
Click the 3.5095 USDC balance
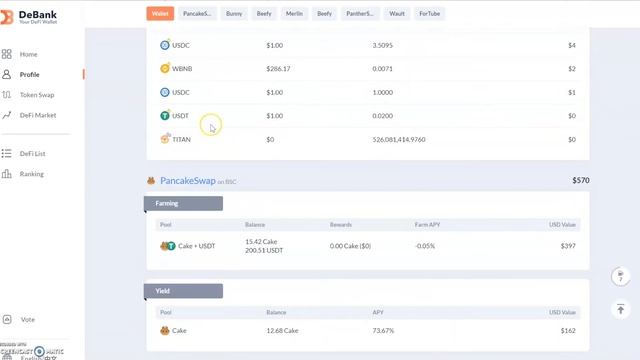382,45
